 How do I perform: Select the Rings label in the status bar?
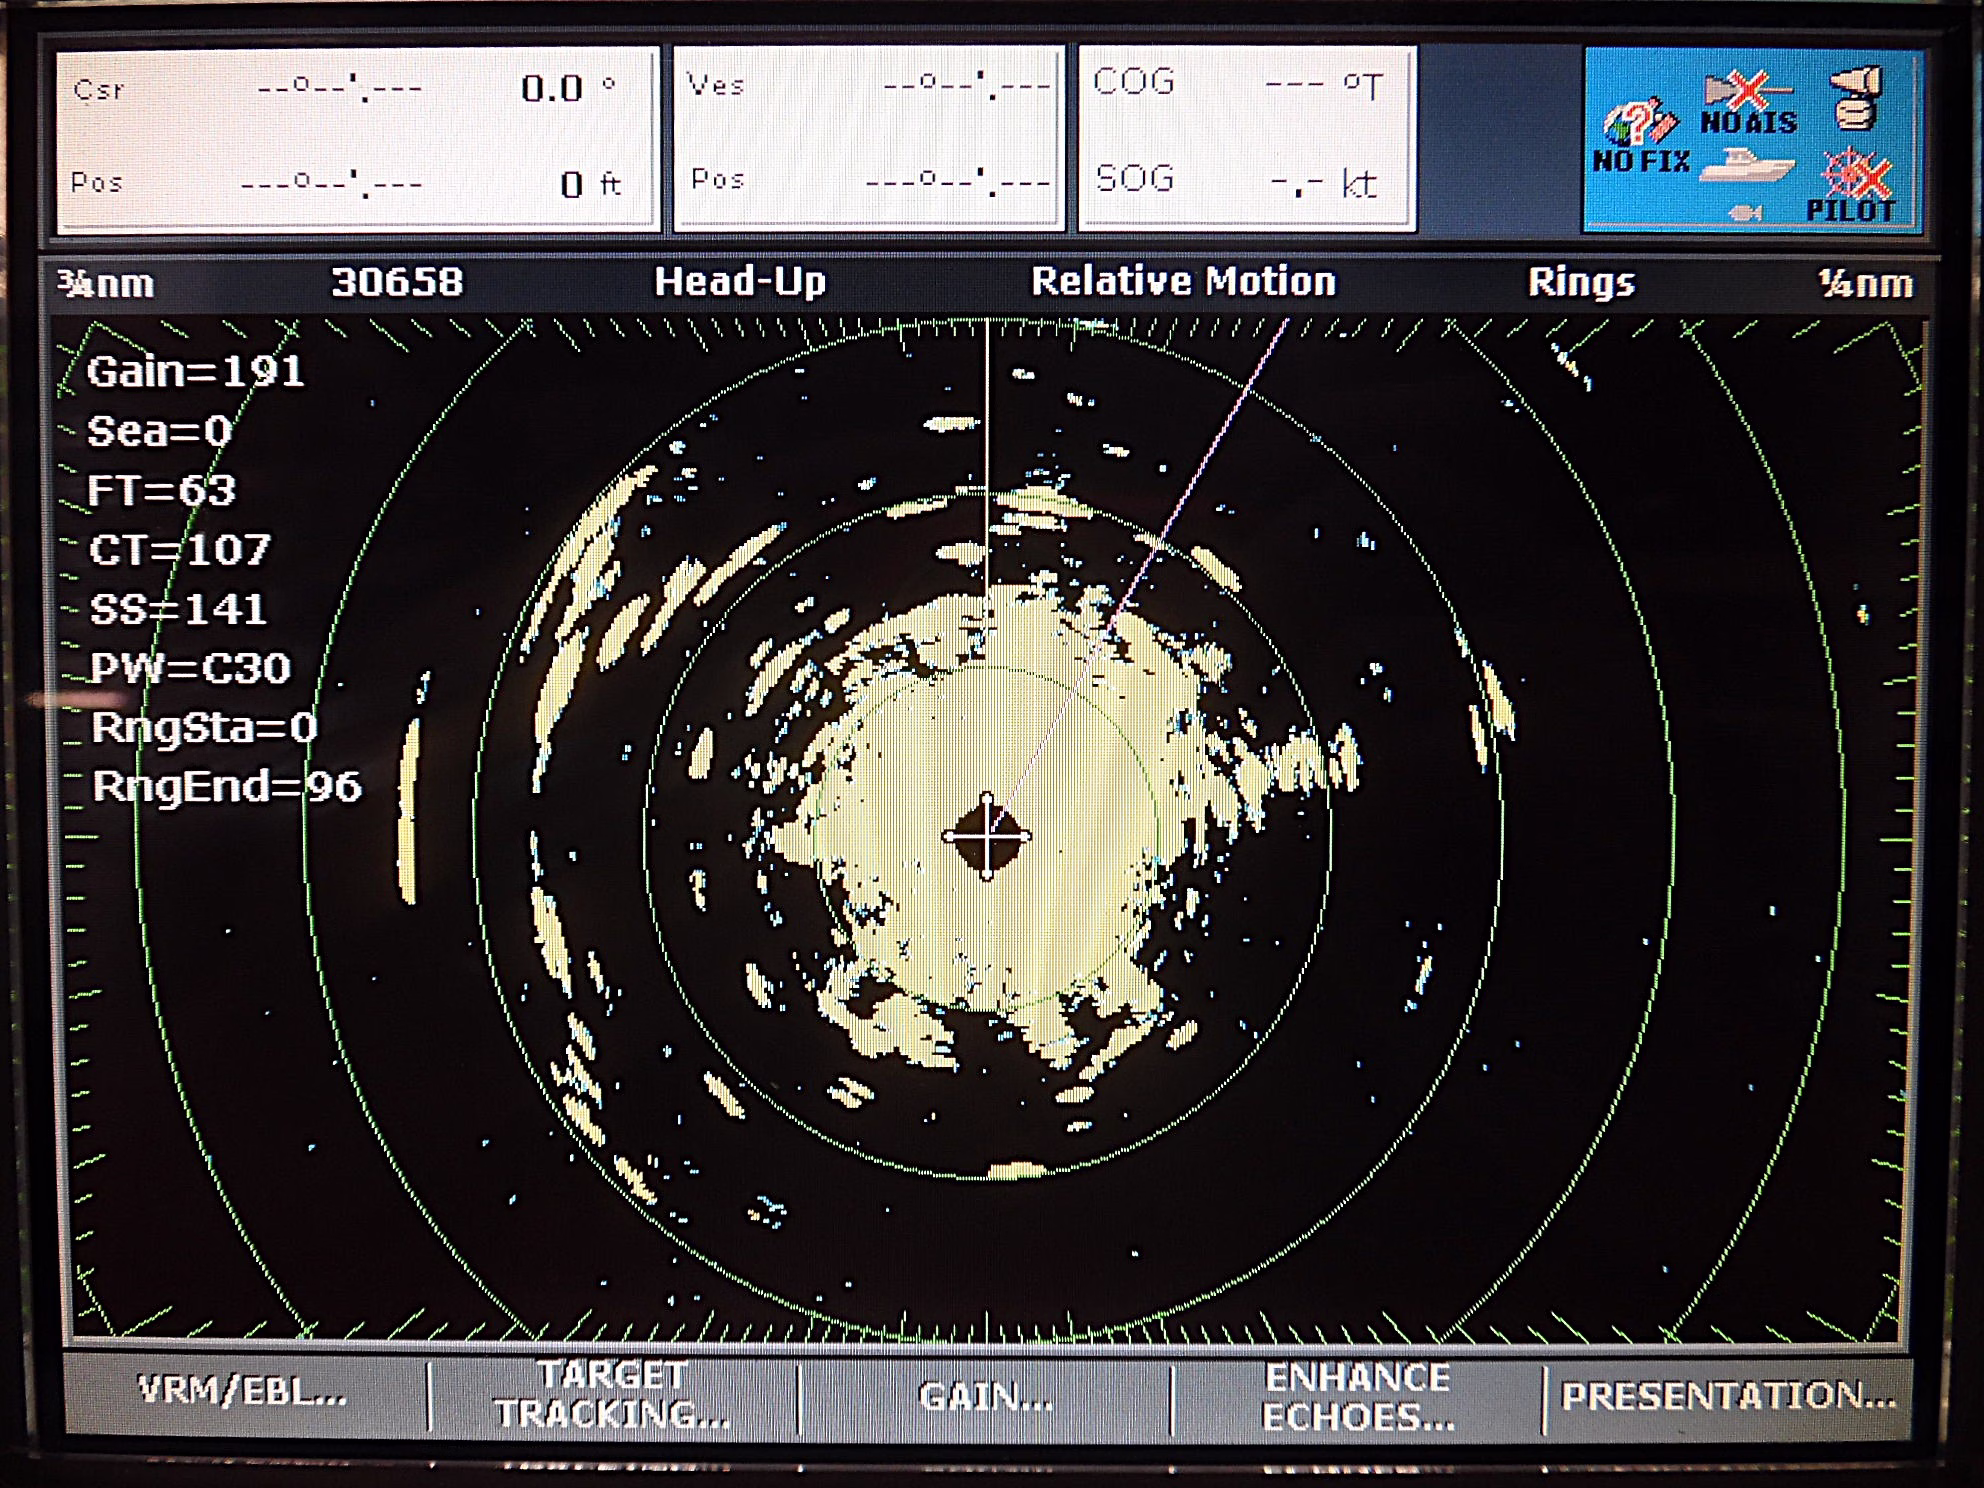(1581, 282)
